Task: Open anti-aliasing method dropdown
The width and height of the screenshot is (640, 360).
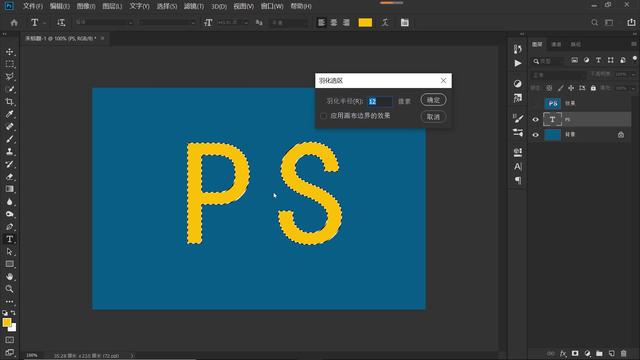Action: [x=289, y=23]
